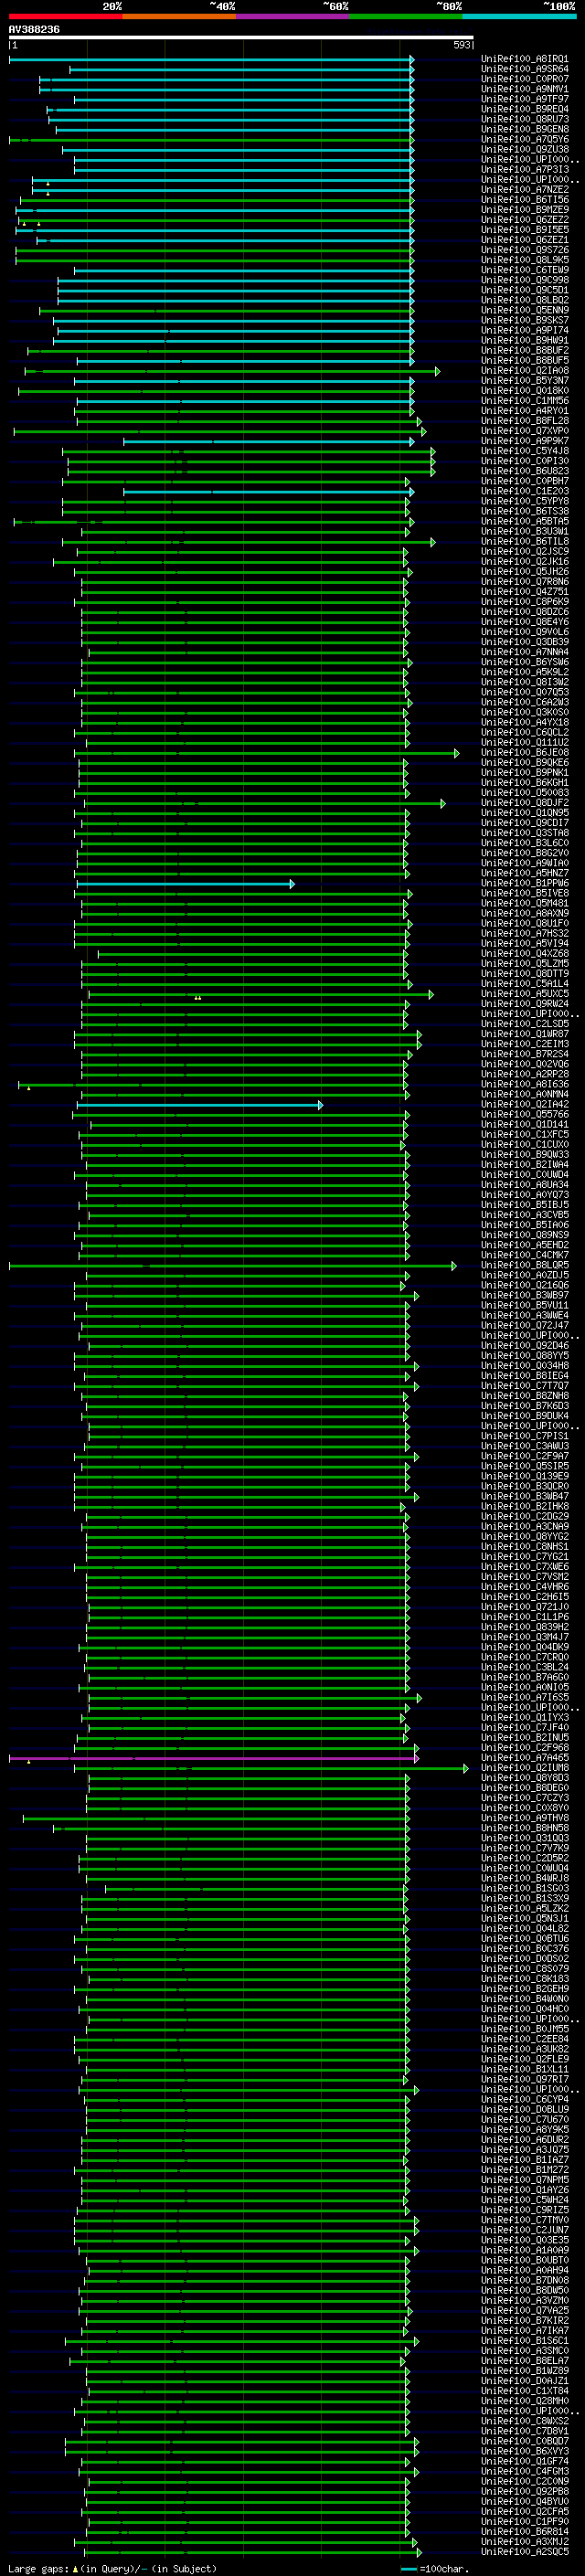Select hit label UniRef100_C0PRQ7

(524, 79)
